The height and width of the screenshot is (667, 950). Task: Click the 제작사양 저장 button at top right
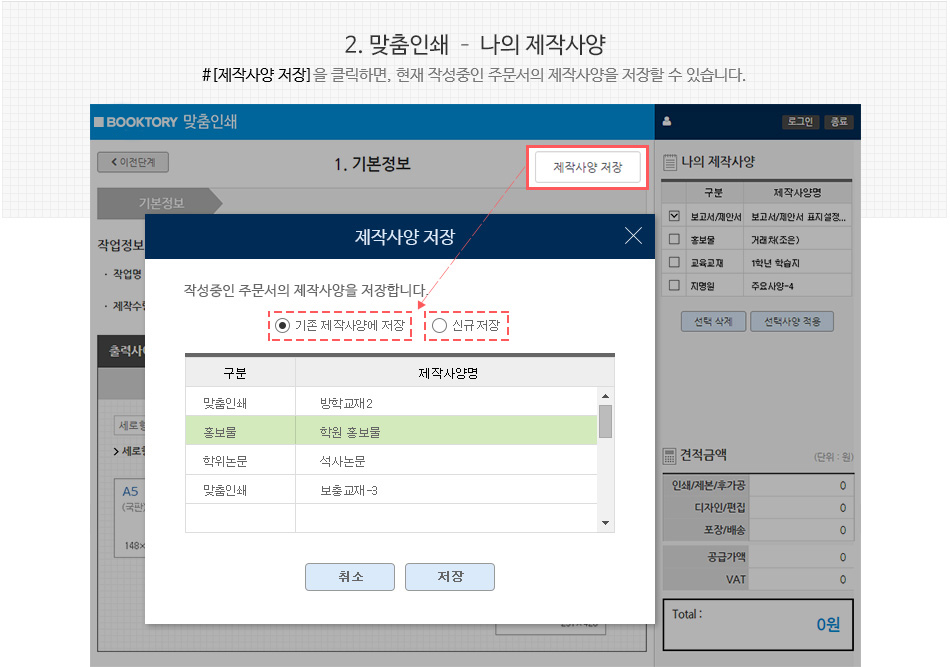[x=586, y=167]
